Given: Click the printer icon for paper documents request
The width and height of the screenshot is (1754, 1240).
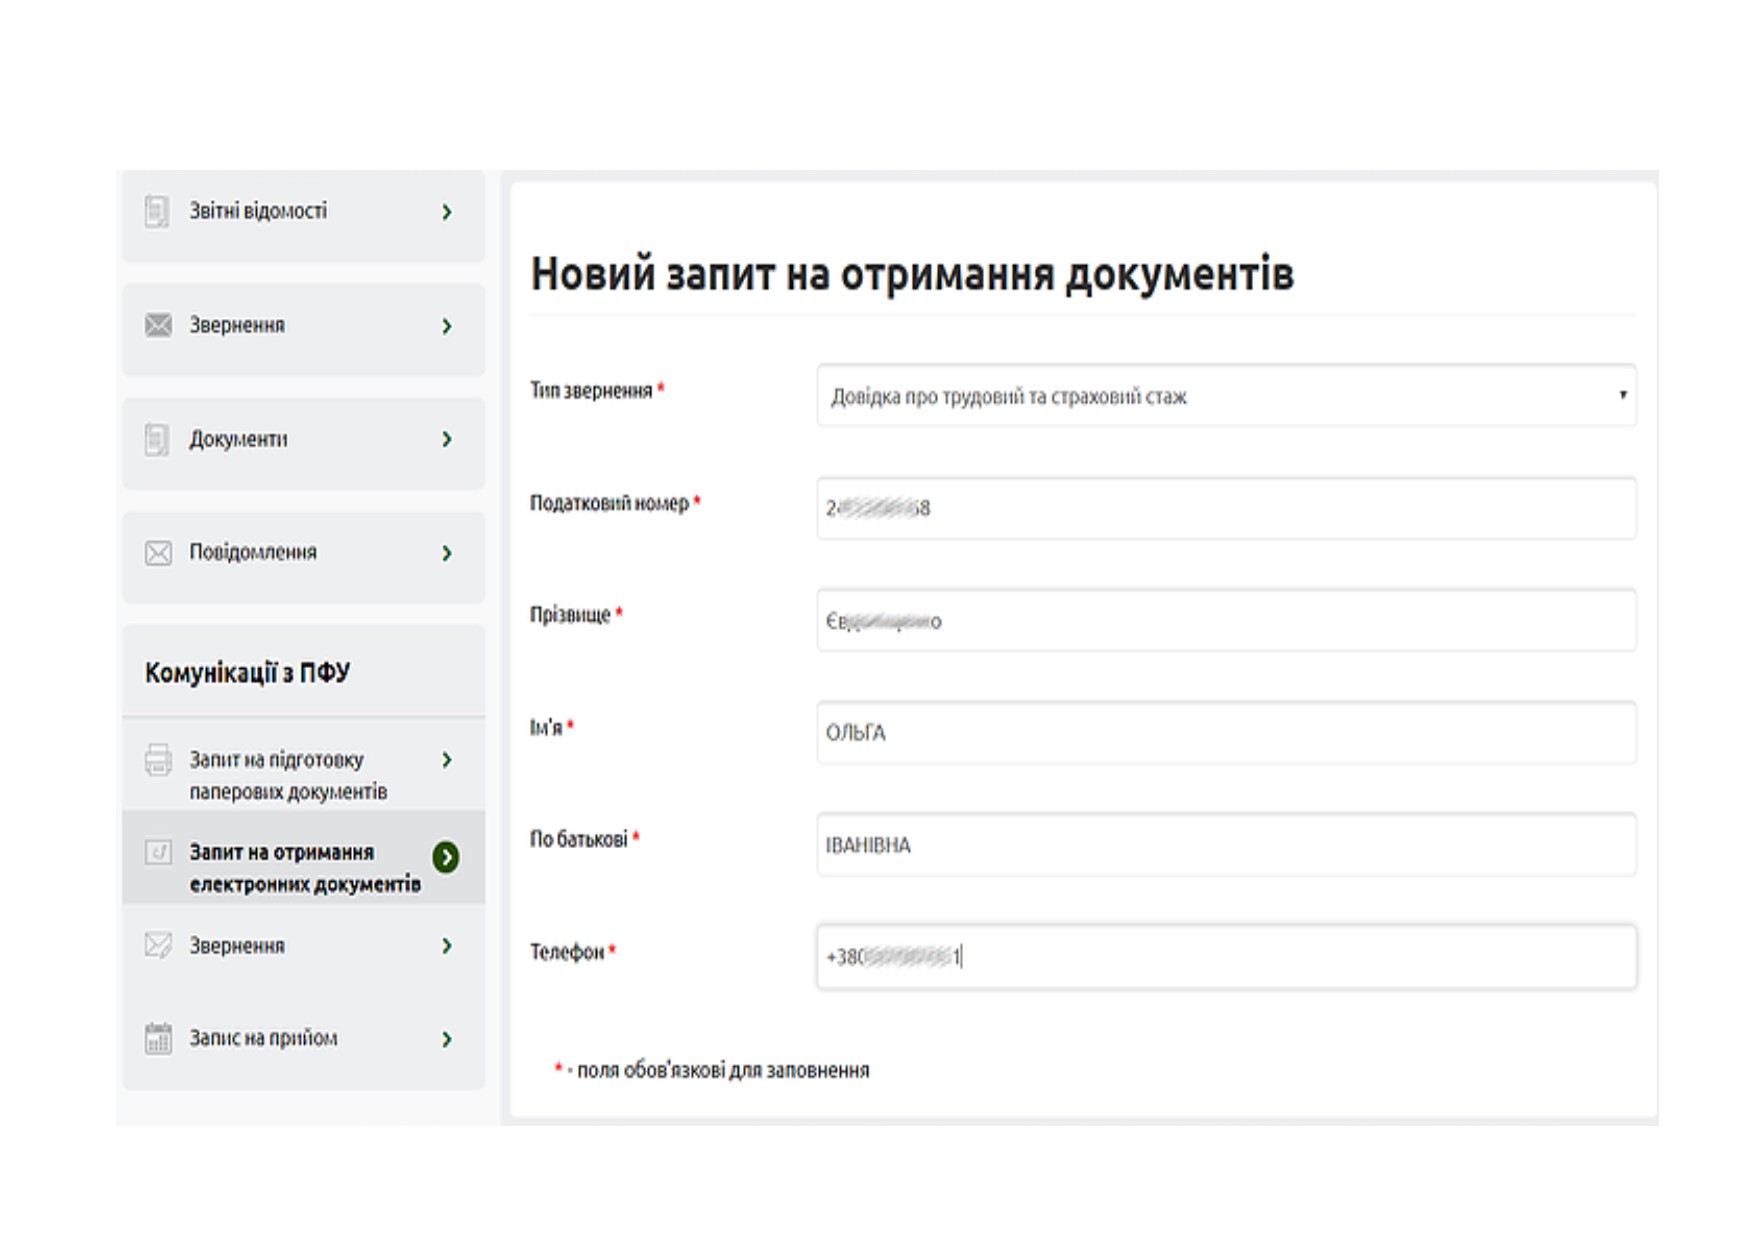Looking at the screenshot, I should (158, 760).
